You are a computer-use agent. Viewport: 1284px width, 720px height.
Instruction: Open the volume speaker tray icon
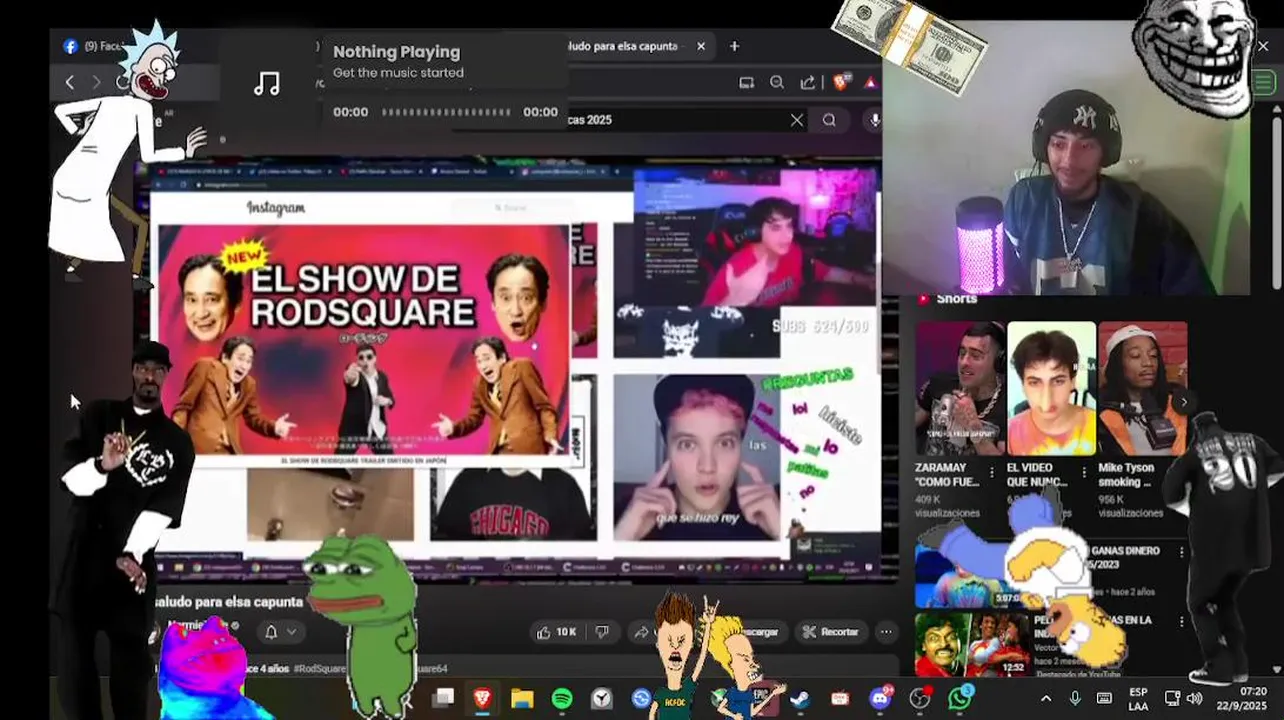(1194, 698)
